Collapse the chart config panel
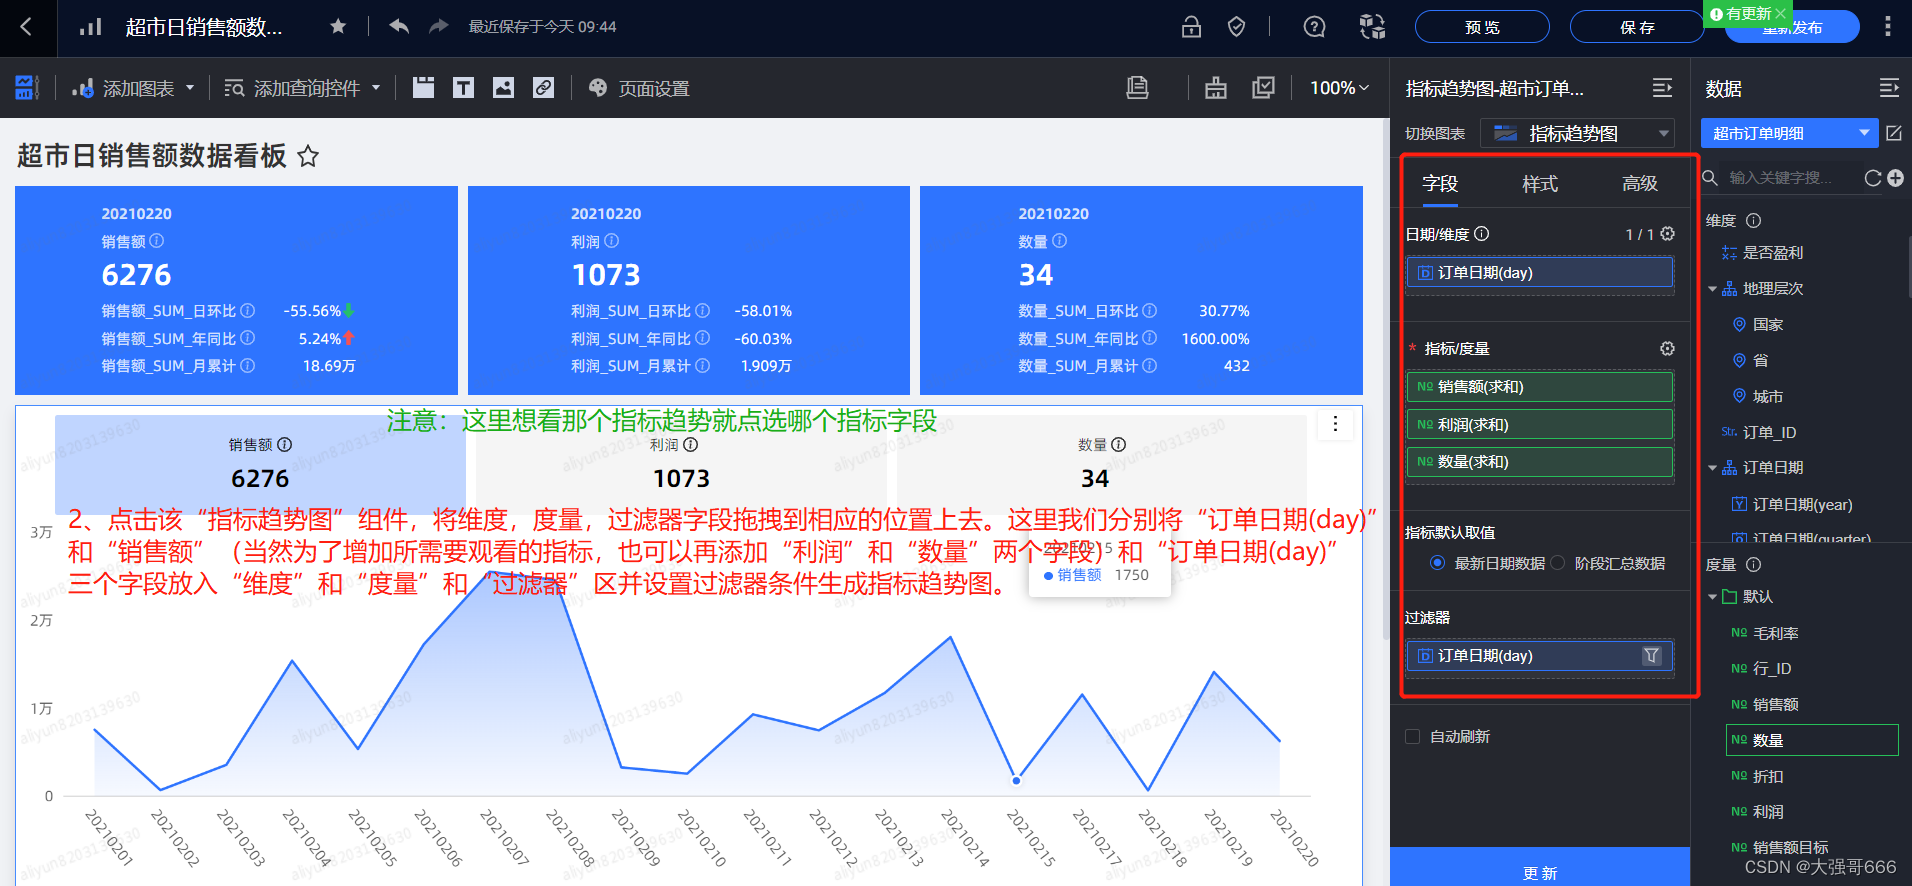1912x886 pixels. (x=1662, y=88)
